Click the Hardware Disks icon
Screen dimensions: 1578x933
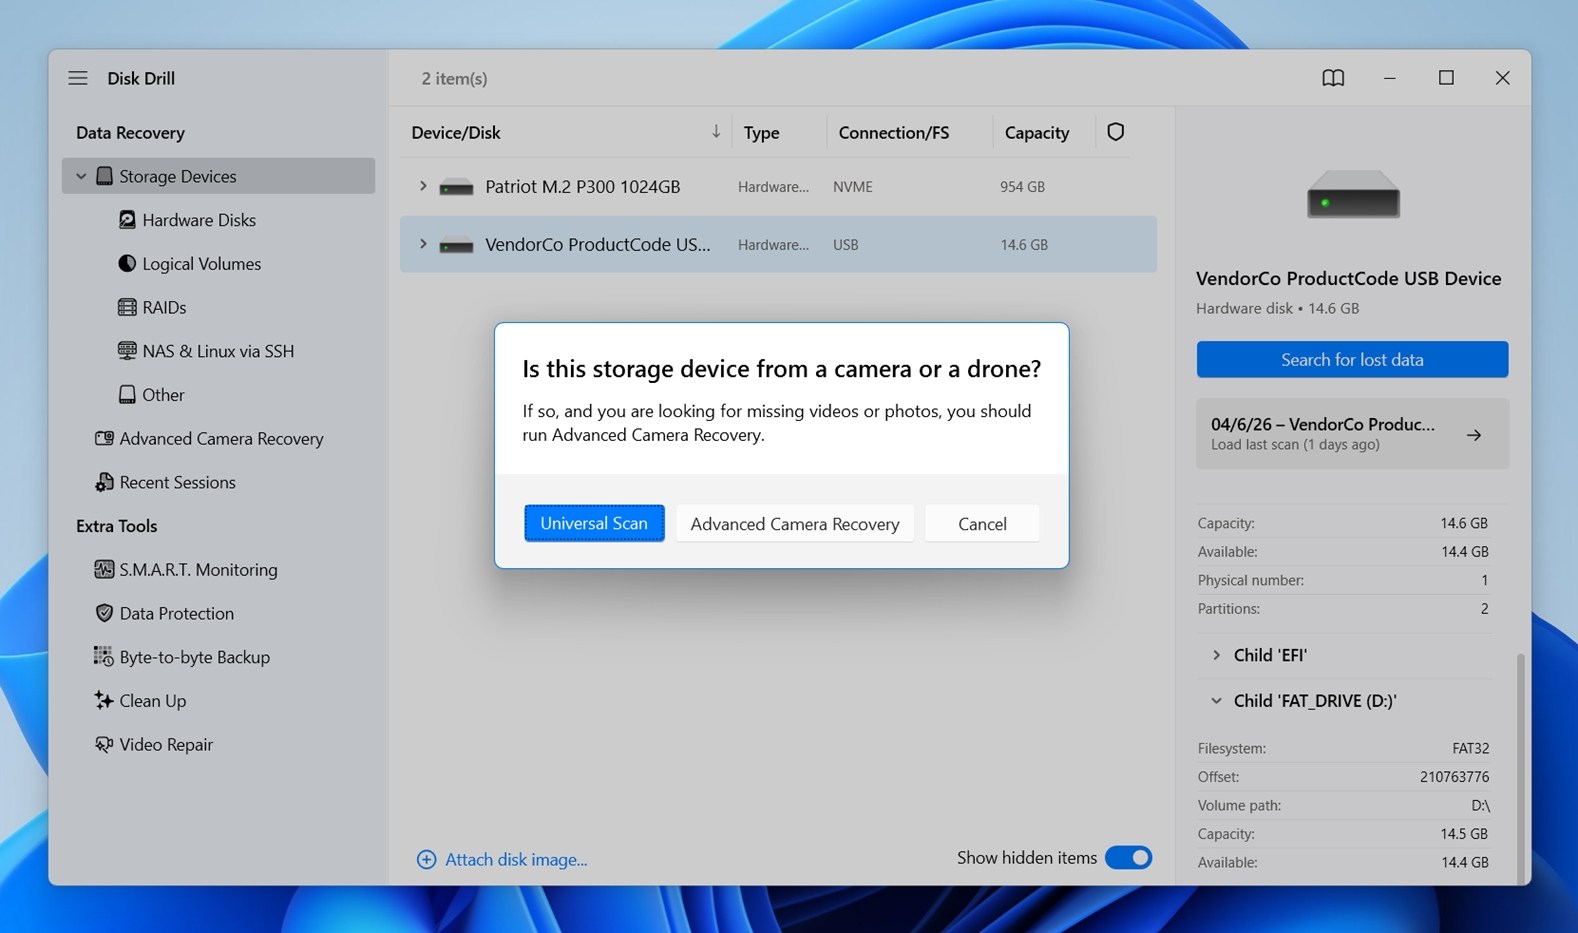127,220
